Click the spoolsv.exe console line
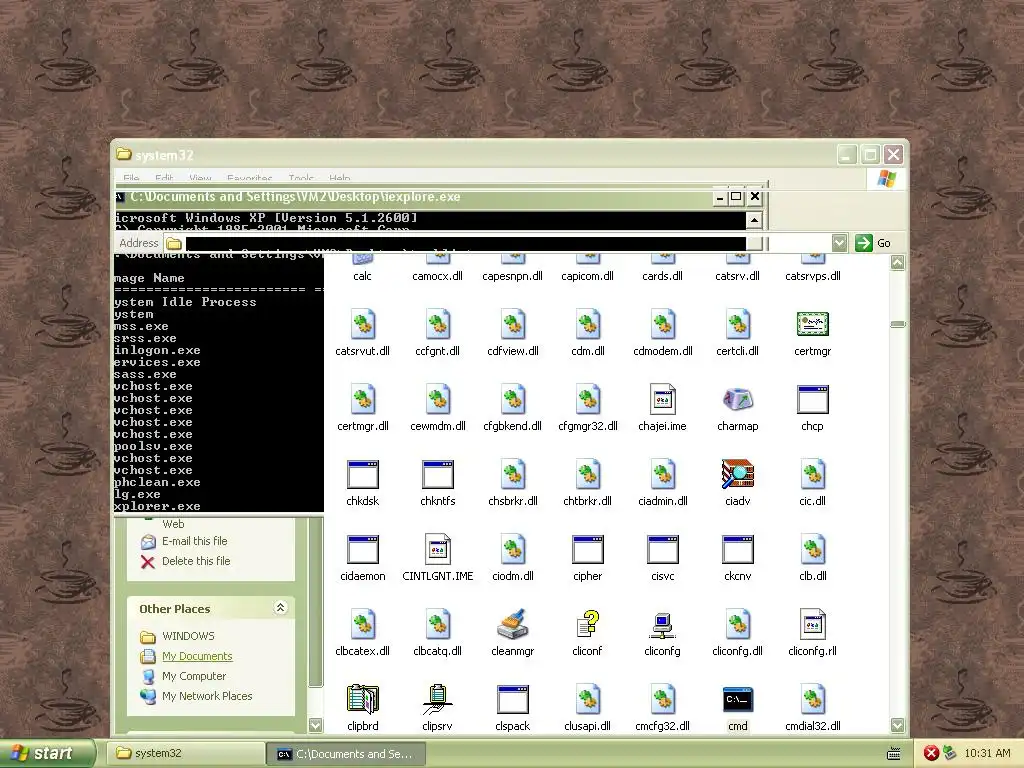1024x768 pixels. click(153, 446)
